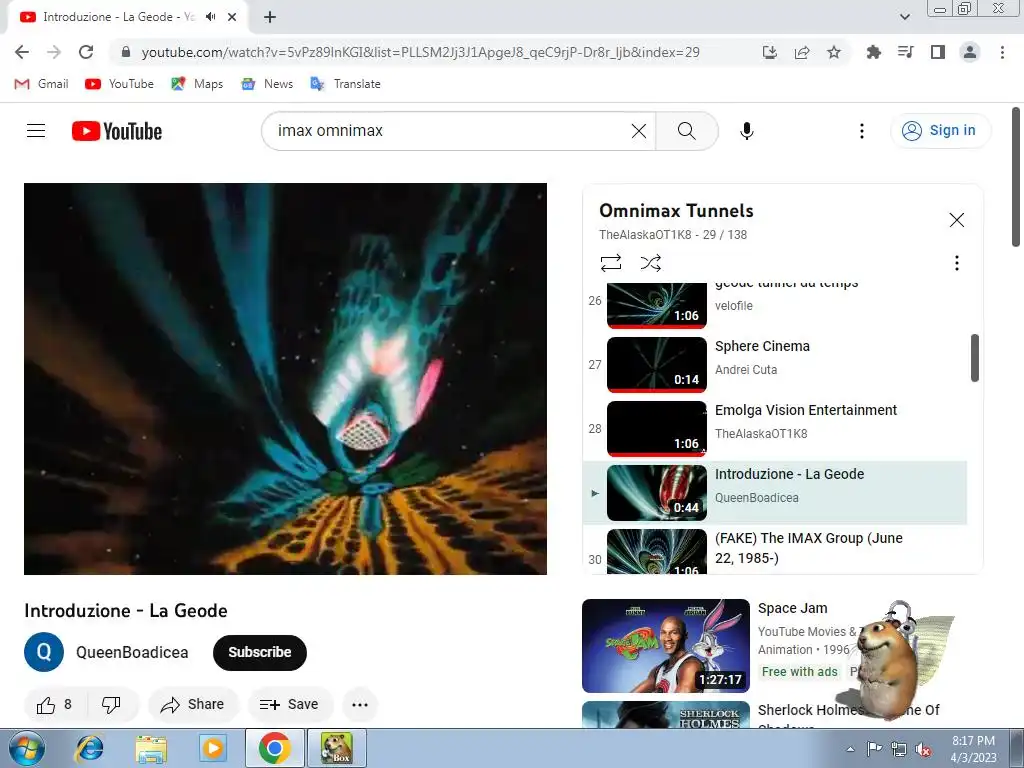This screenshot has width=1024, height=768.
Task: Open Translate bookmark
Action: [x=345, y=84]
